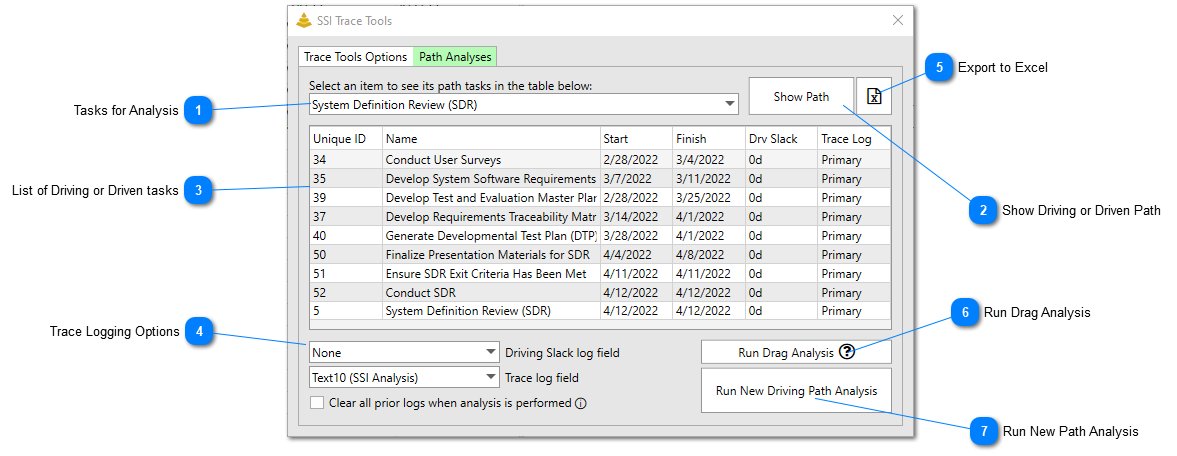Sort by the Unique ID column header
1177x456 pixels.
coord(346,139)
